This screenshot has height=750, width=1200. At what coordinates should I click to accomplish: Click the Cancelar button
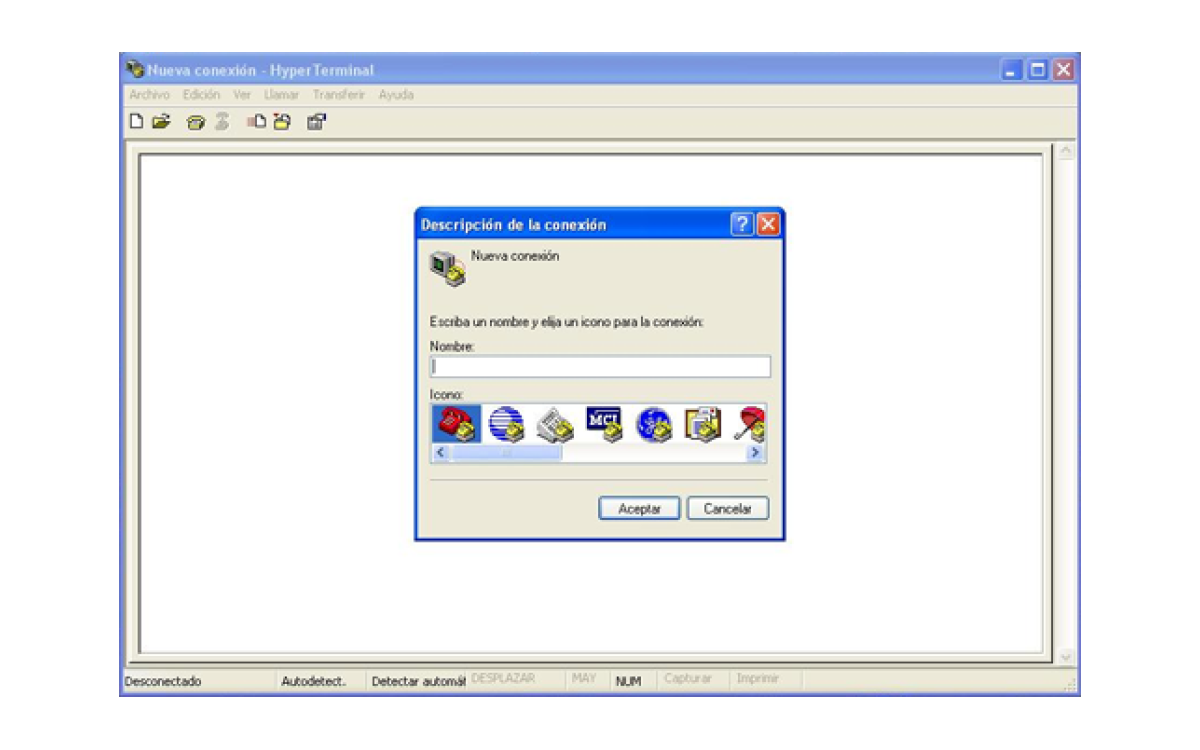coord(728,509)
